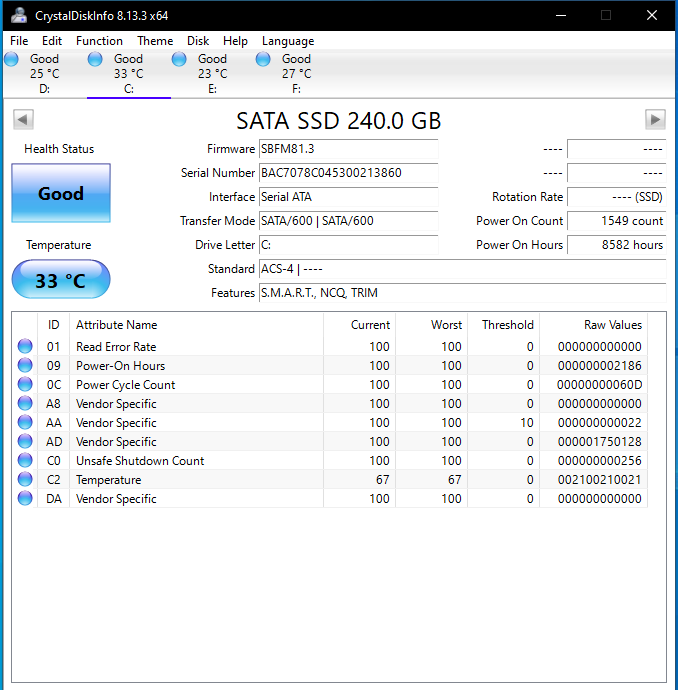Click raw value 00000000060D
Viewport: 678px width, 690px height.
(600, 385)
